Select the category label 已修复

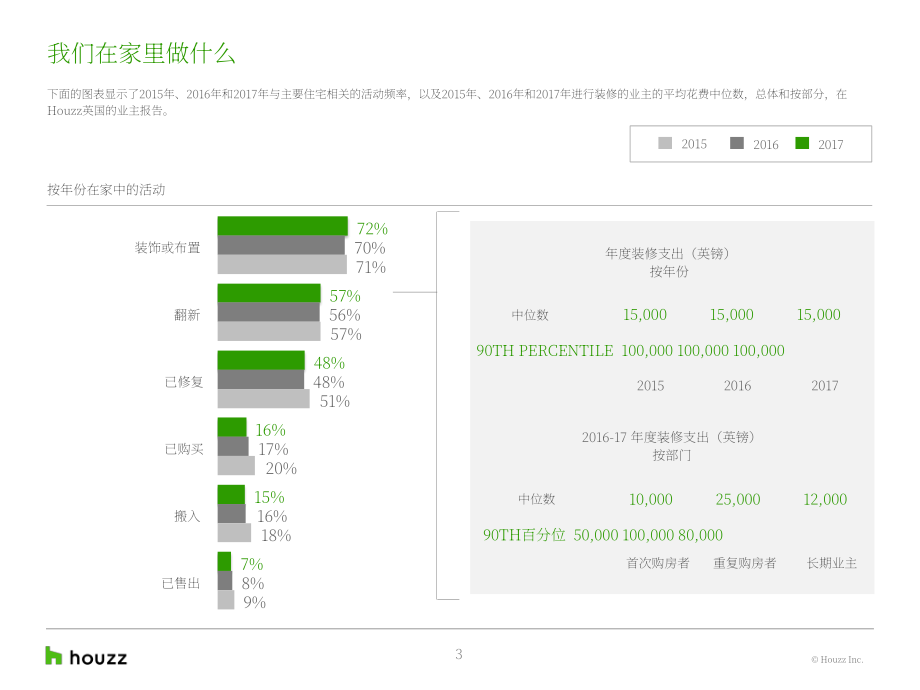pyautogui.click(x=184, y=382)
